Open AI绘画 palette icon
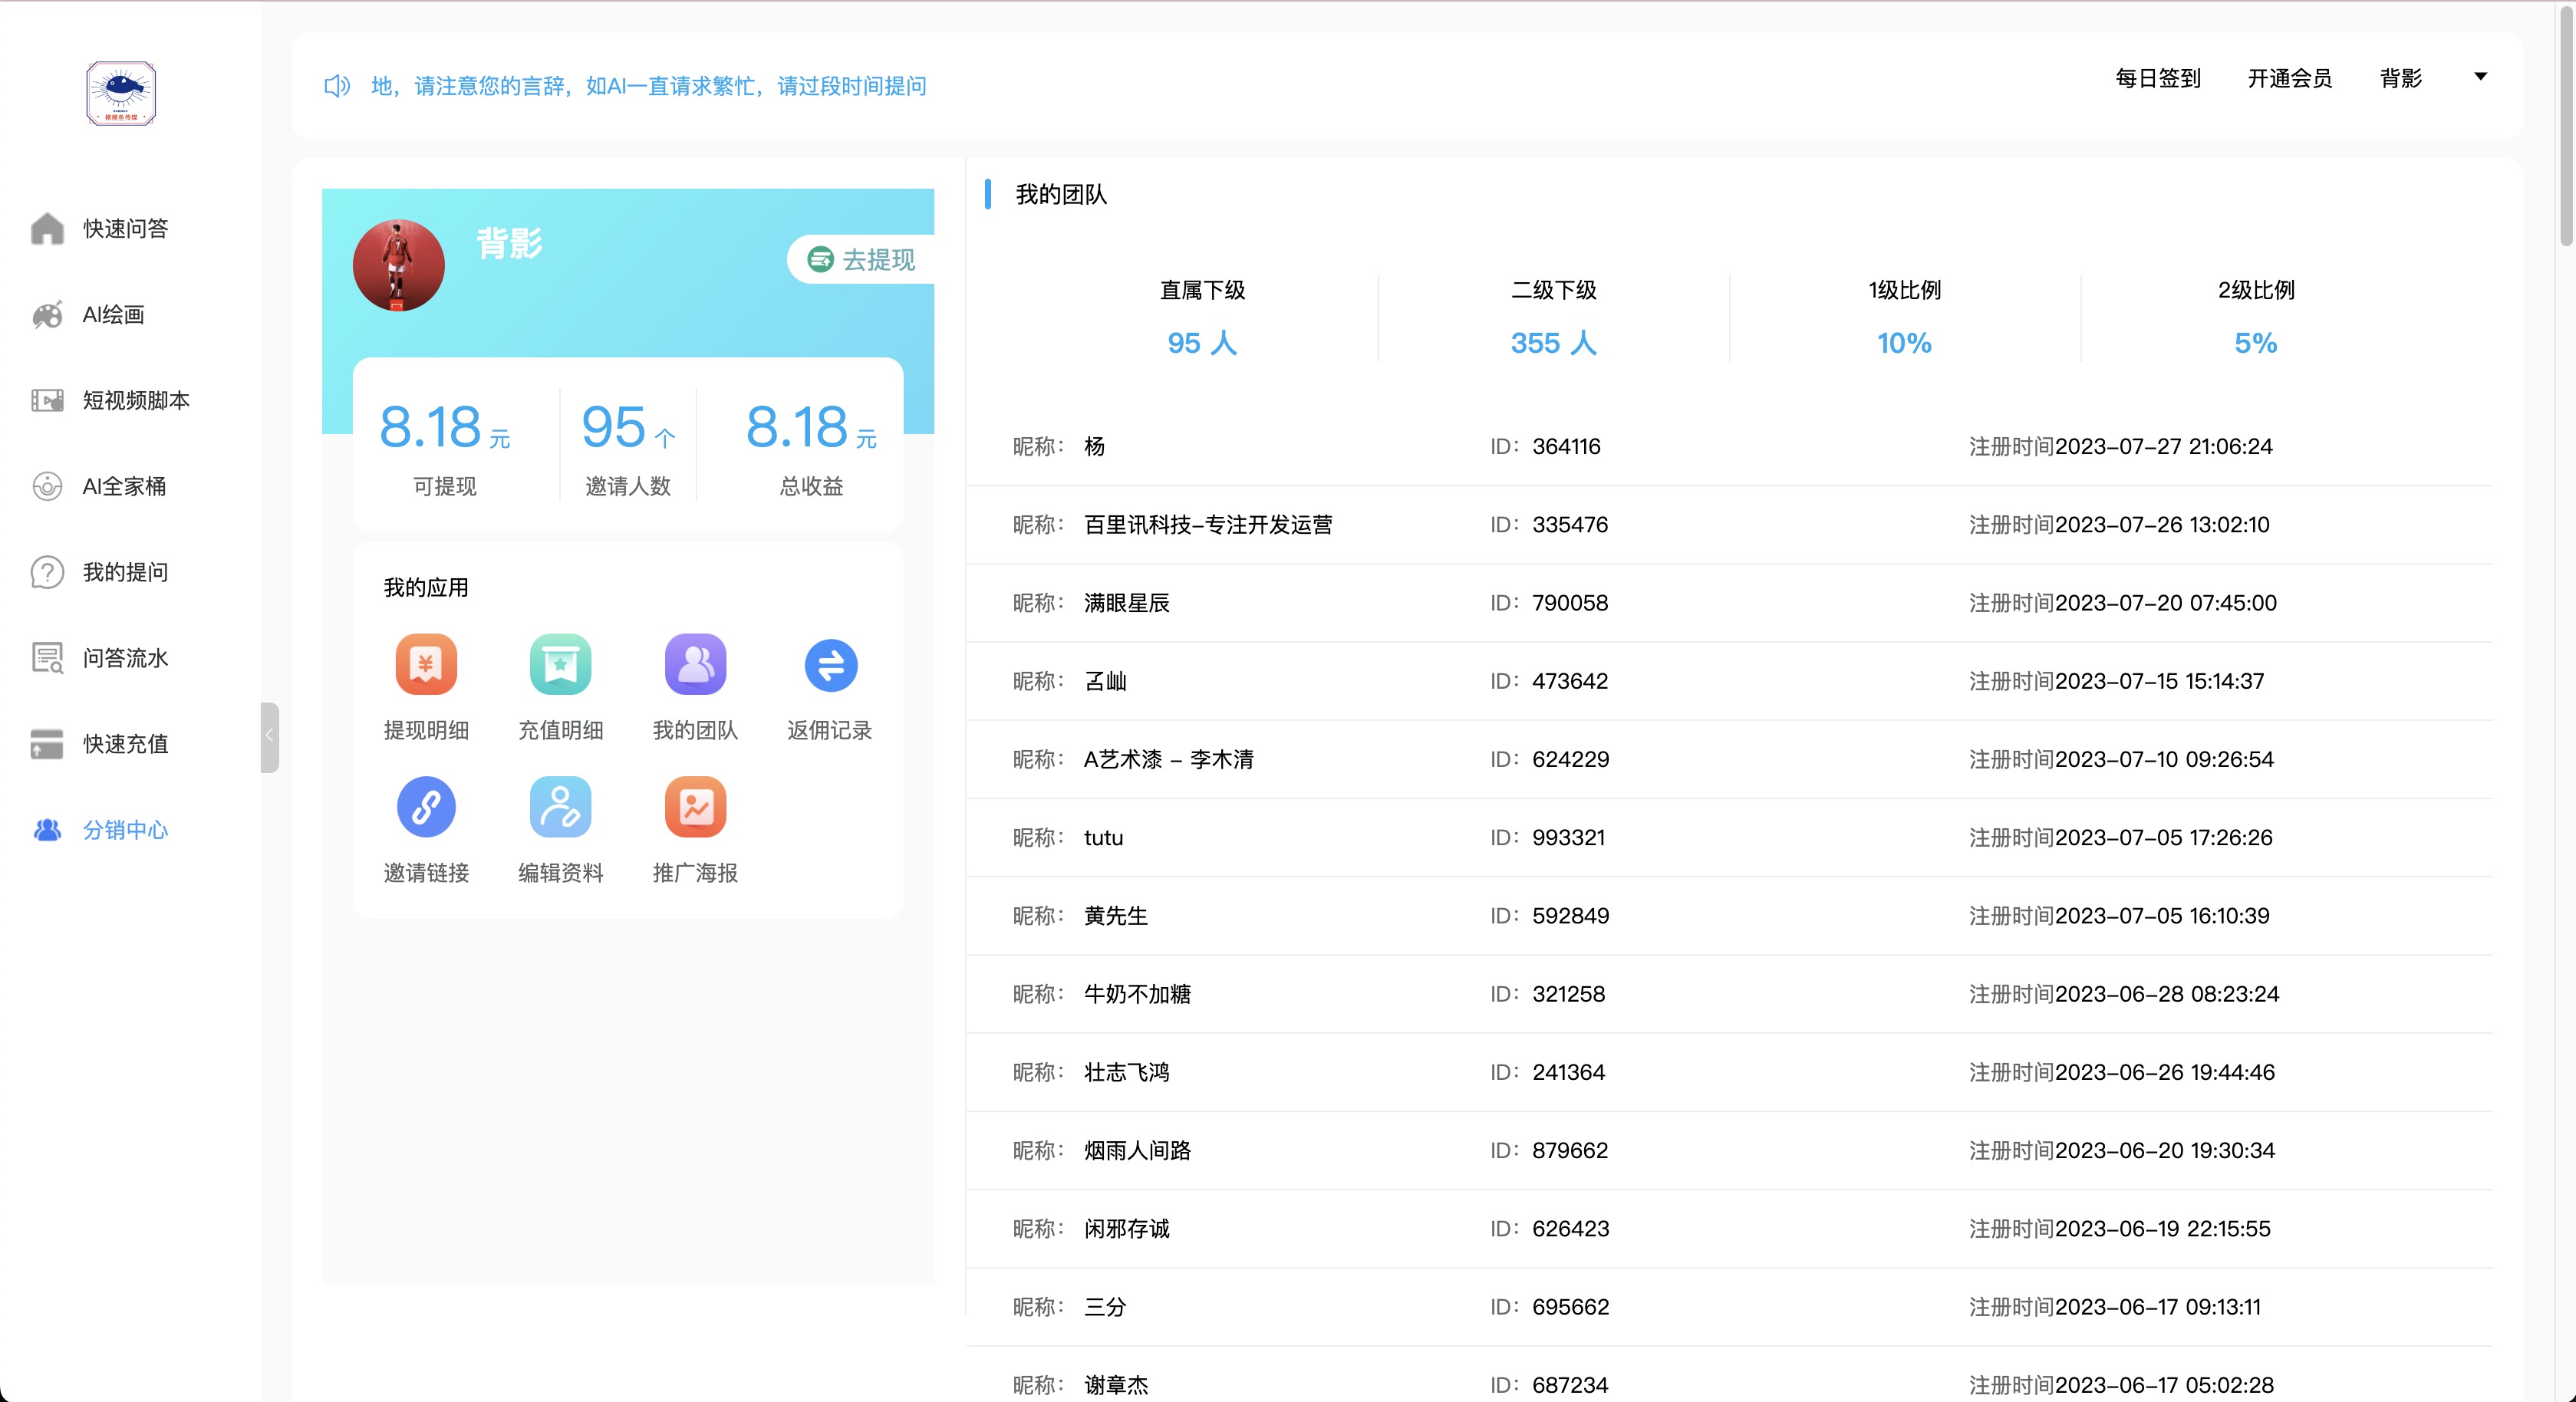 (x=47, y=315)
